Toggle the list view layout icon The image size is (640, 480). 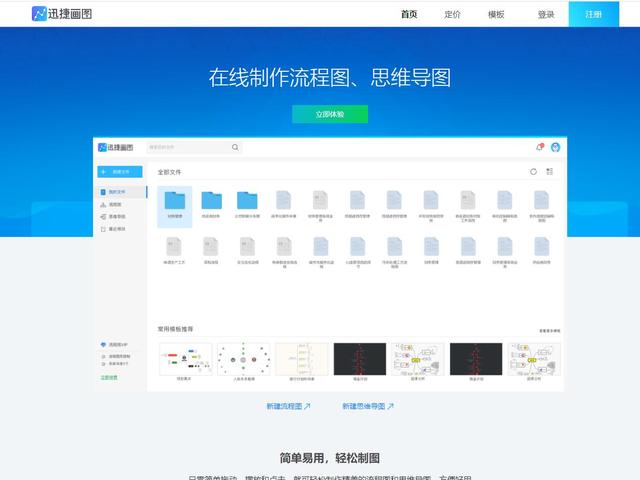point(549,171)
